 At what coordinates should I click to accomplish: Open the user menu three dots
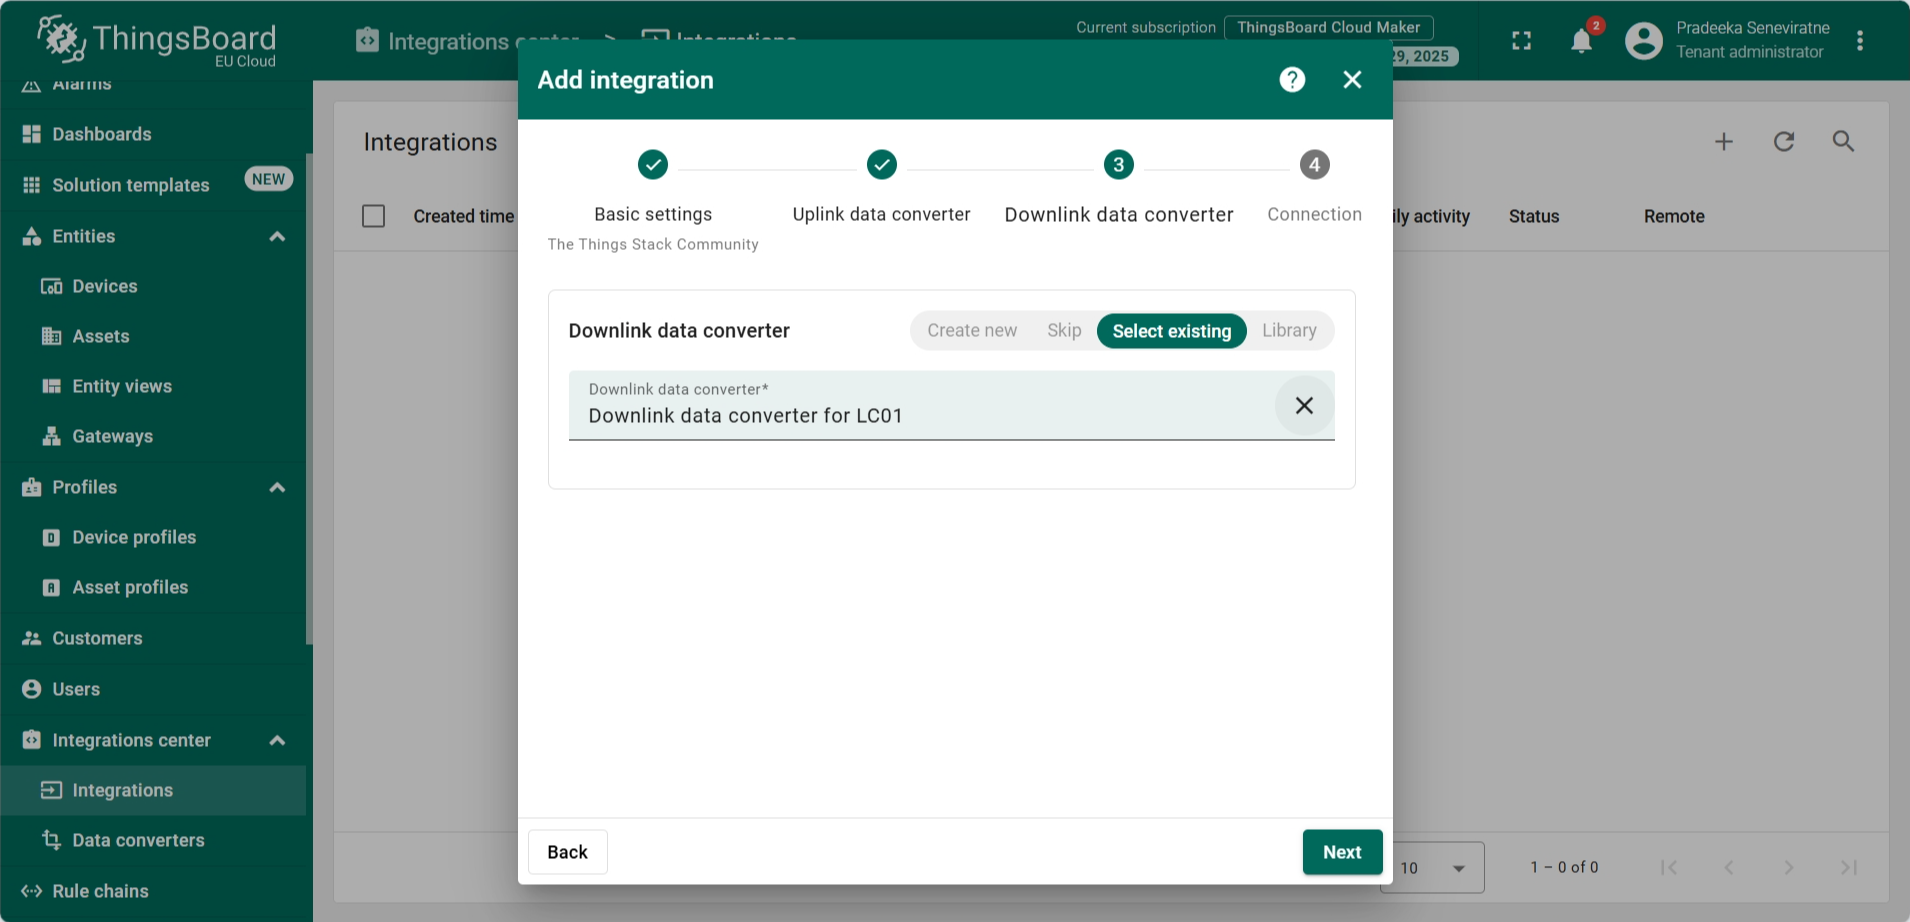coord(1860,41)
